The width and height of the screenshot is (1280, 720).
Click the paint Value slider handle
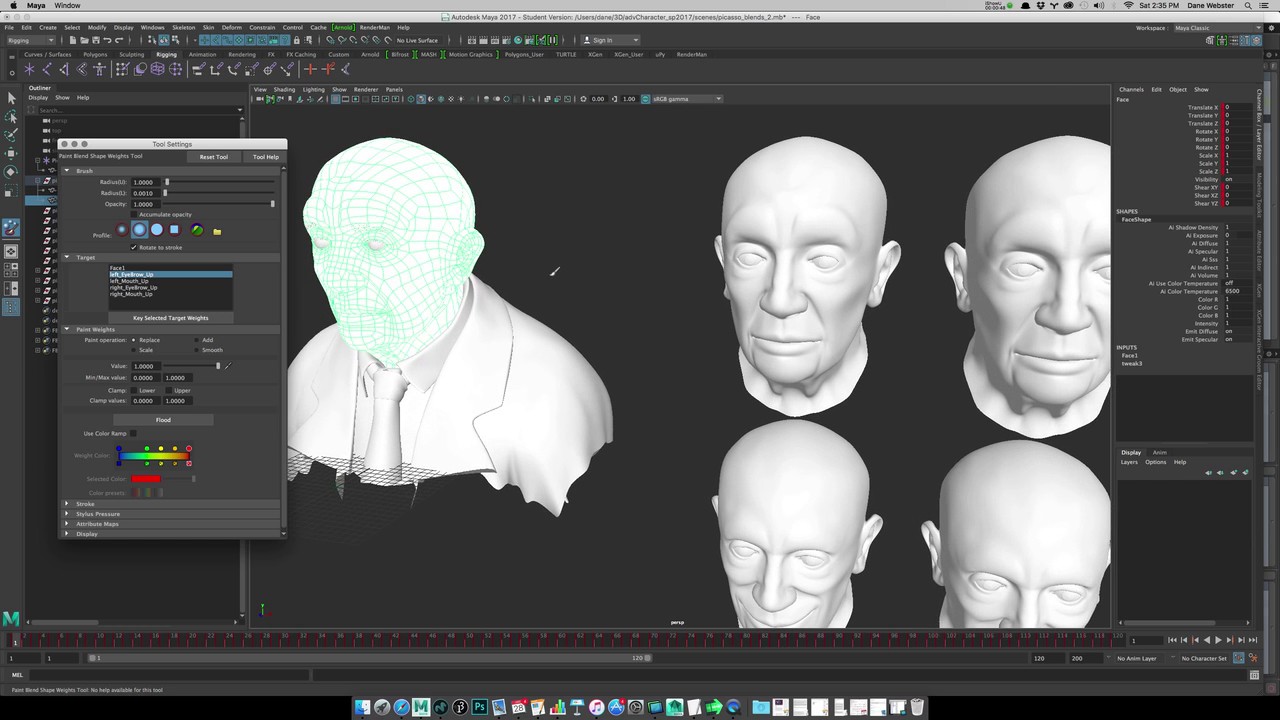[x=218, y=366]
